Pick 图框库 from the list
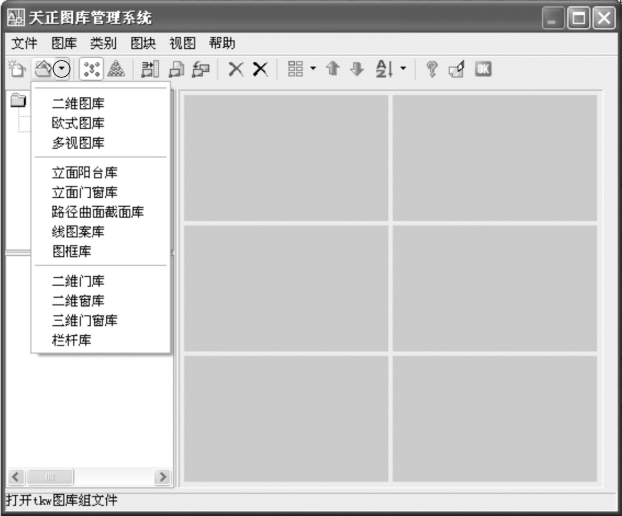This screenshot has height=516, width=622. click(101, 251)
